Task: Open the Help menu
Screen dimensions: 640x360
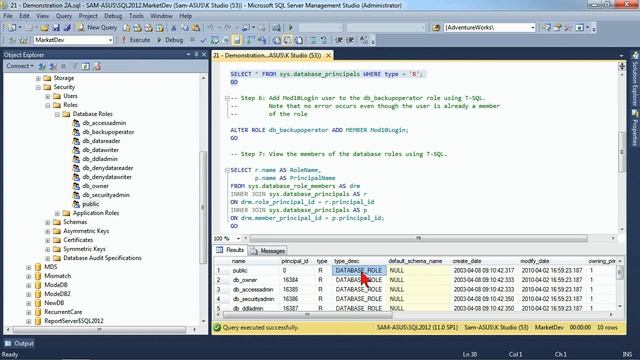Action: [x=185, y=16]
